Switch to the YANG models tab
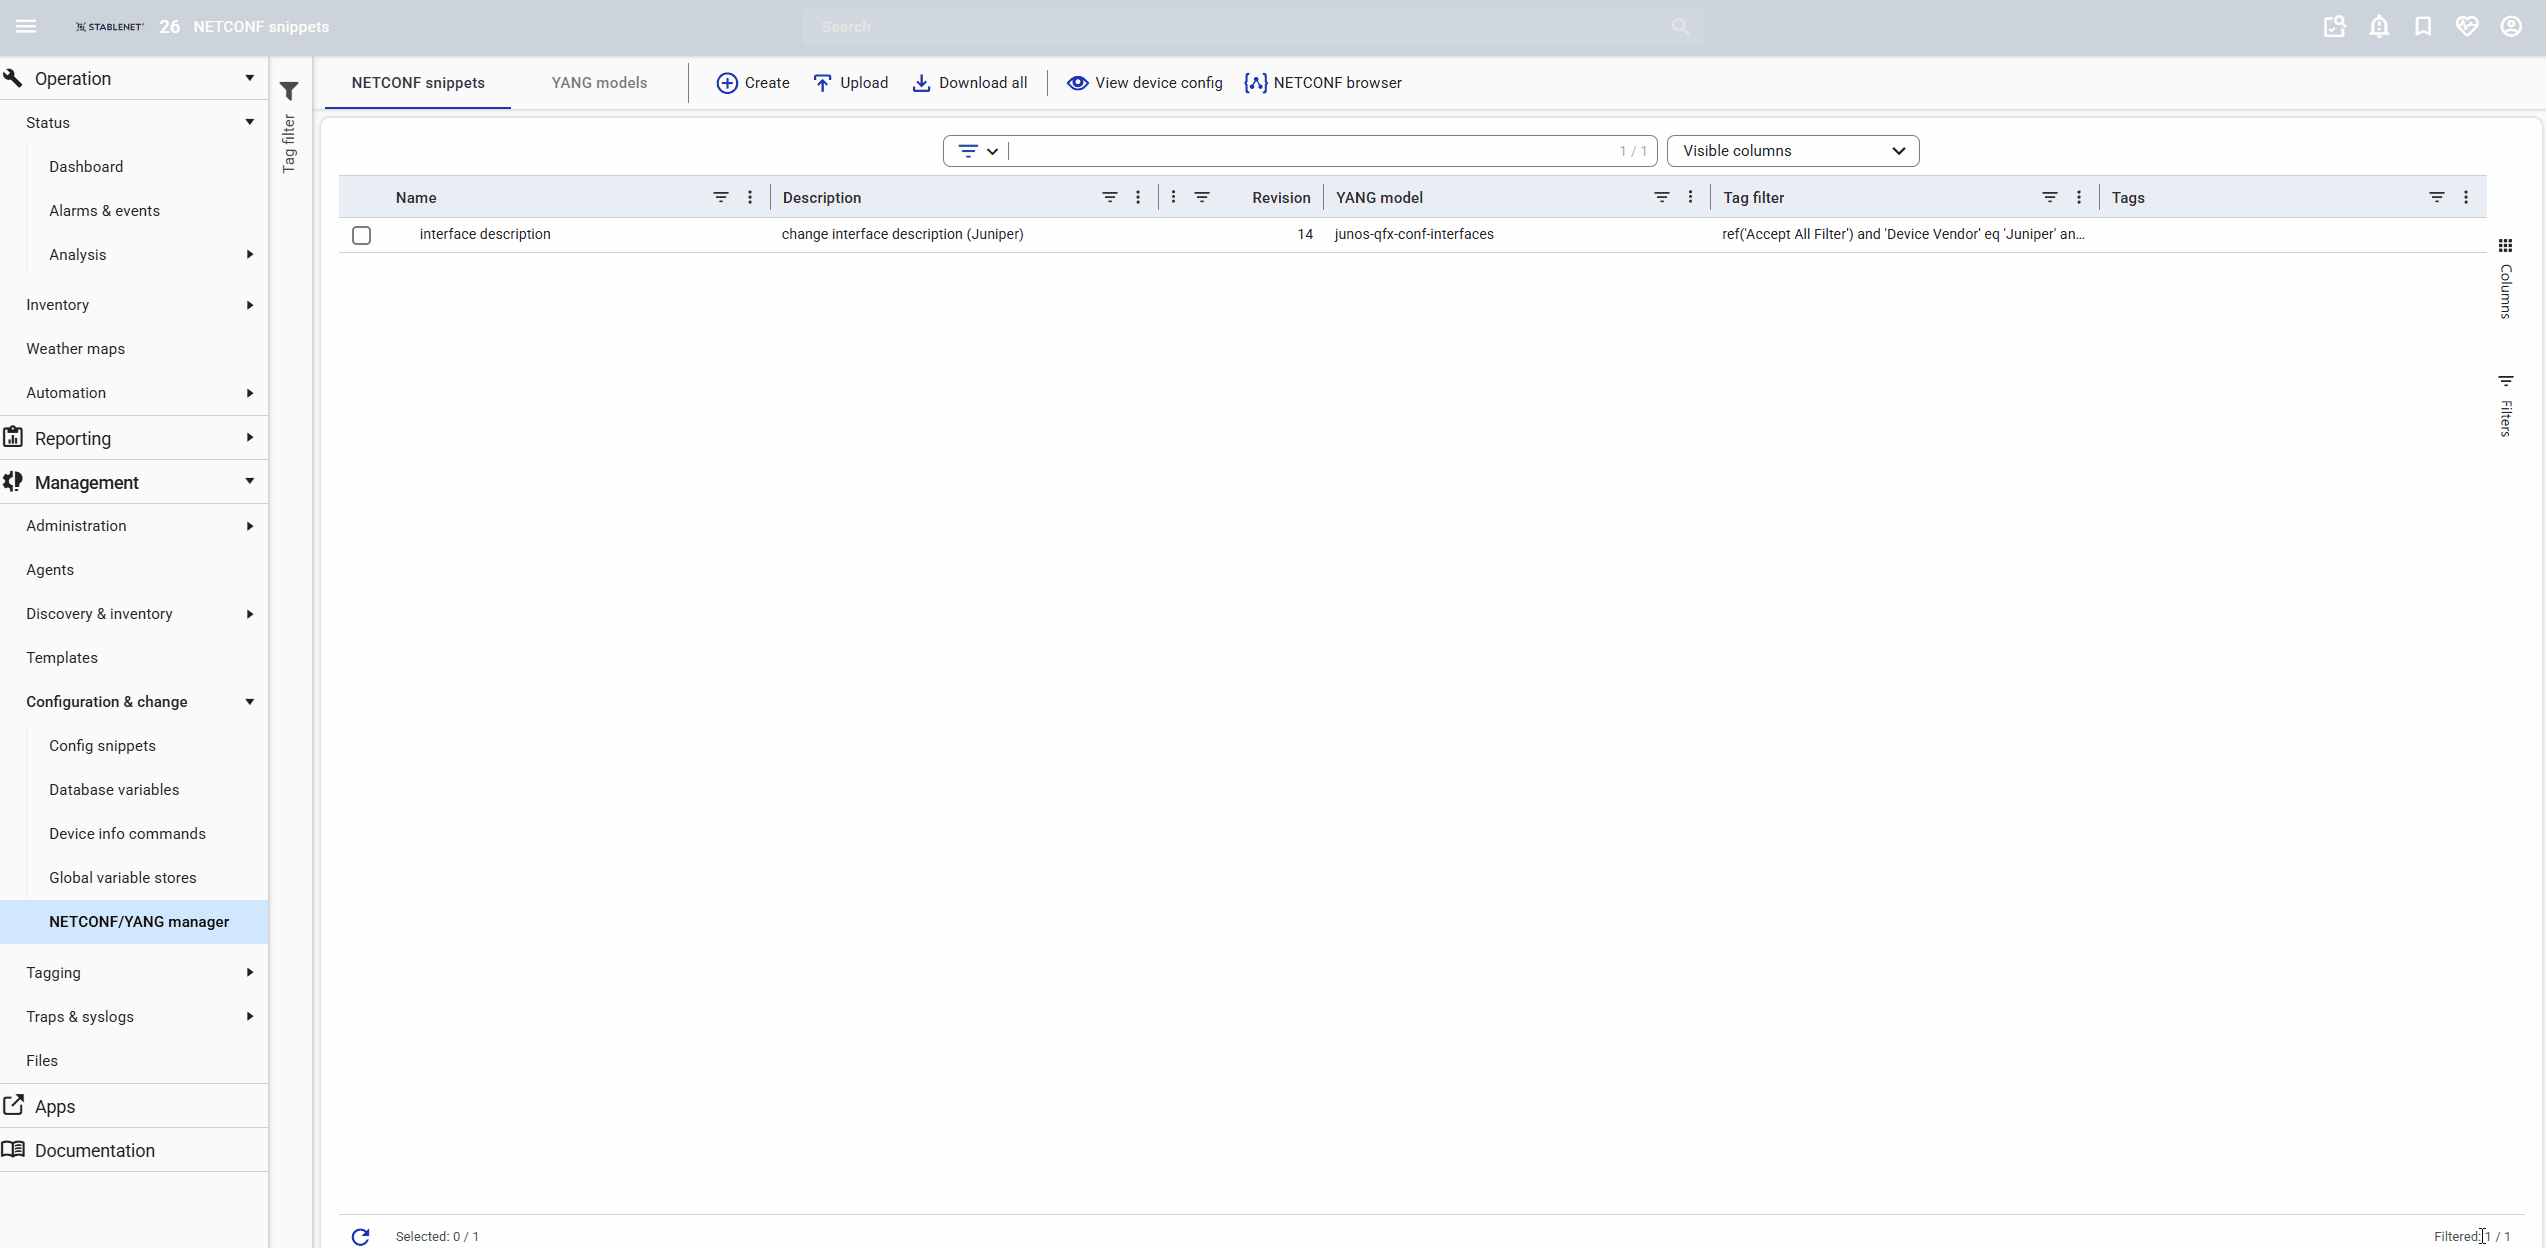This screenshot has width=2546, height=1248. click(x=599, y=83)
